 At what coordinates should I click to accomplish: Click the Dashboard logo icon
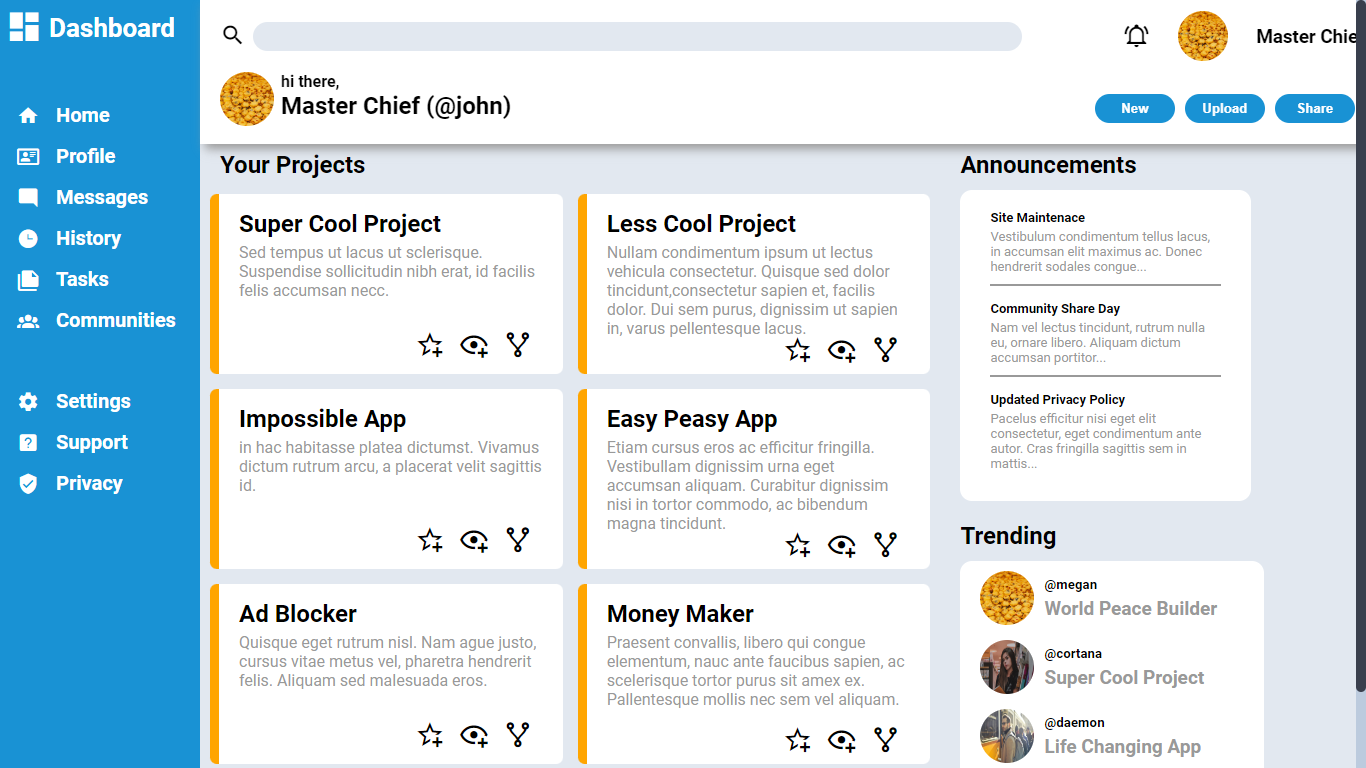point(24,28)
